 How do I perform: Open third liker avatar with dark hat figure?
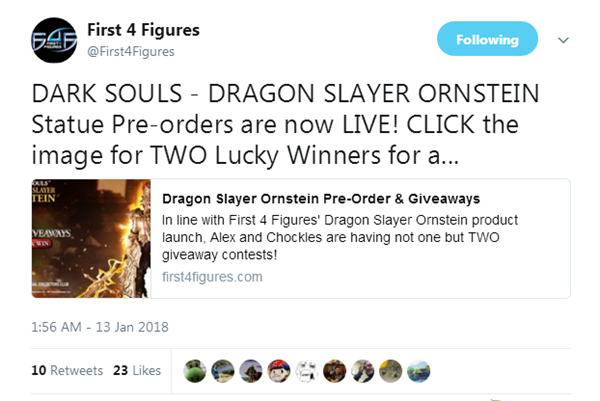point(251,371)
